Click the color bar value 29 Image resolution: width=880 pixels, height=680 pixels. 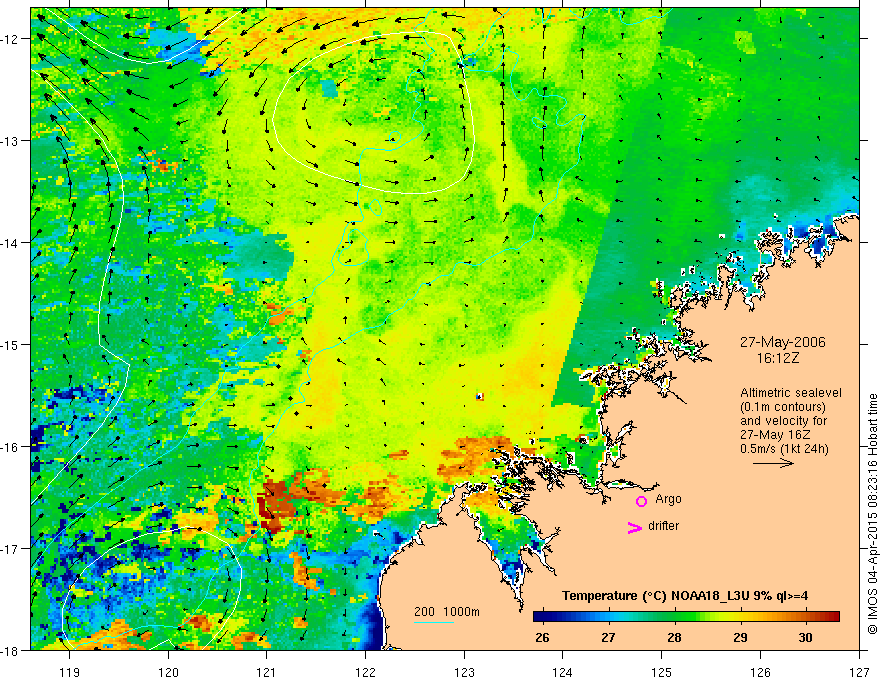point(740,638)
